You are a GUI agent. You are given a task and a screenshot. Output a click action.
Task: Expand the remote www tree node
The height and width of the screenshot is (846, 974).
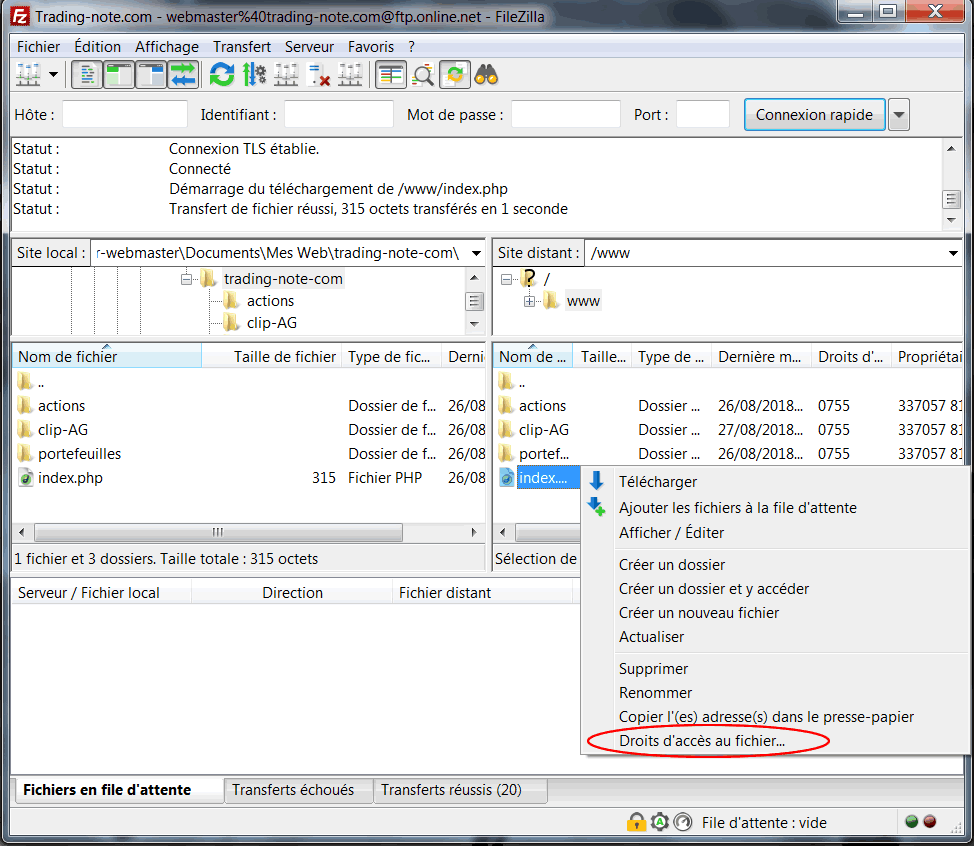[529, 301]
